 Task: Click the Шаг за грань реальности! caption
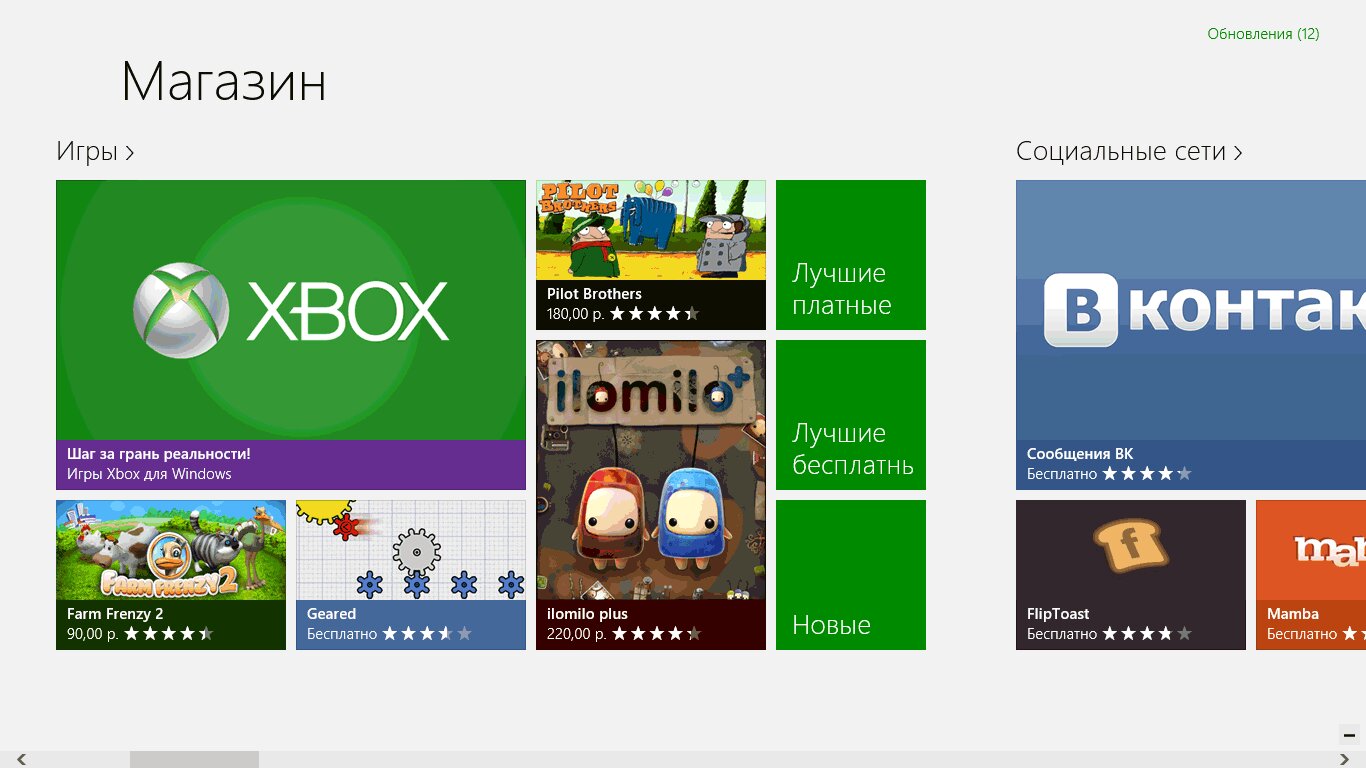[x=159, y=454]
